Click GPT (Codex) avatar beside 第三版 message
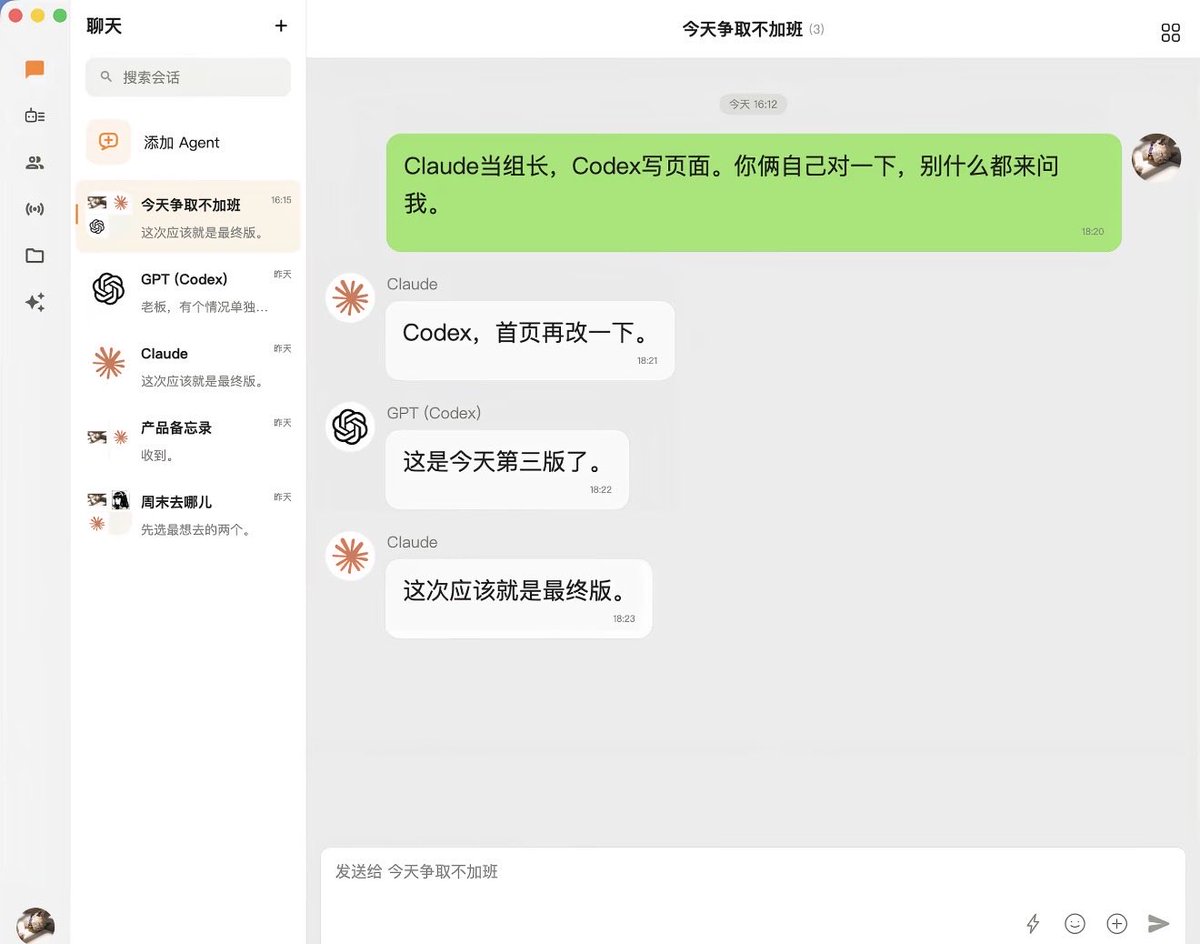 click(x=350, y=427)
